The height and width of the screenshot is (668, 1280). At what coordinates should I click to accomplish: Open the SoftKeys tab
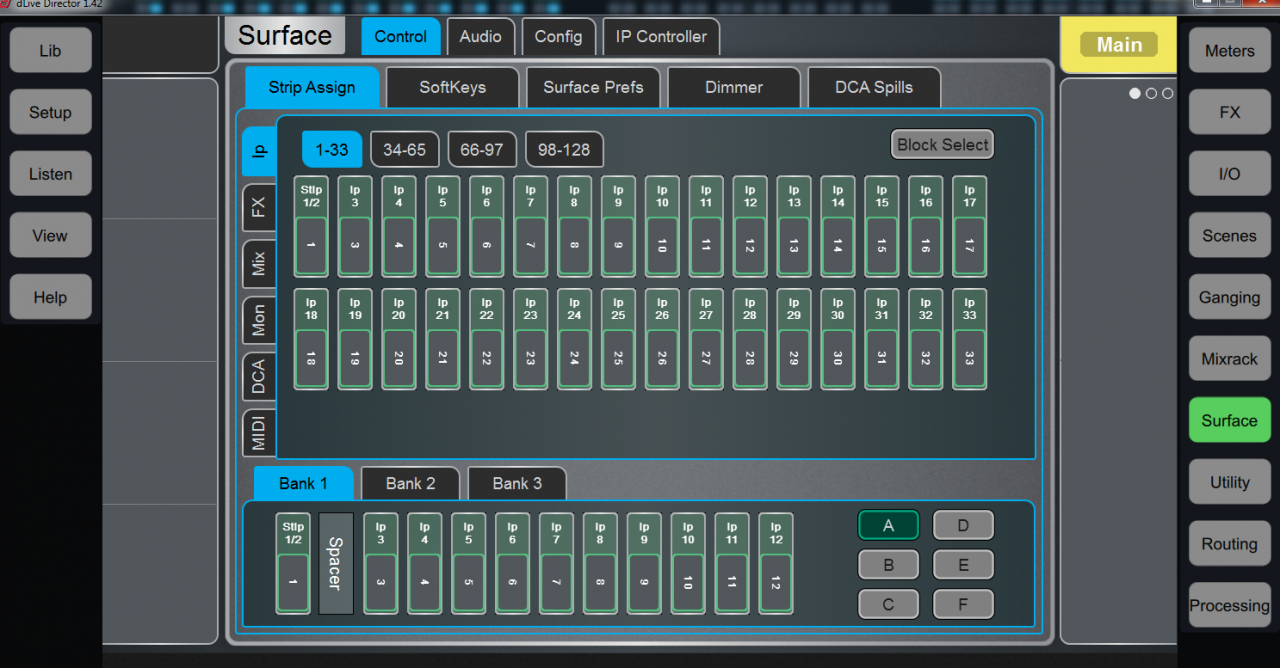click(x=452, y=88)
